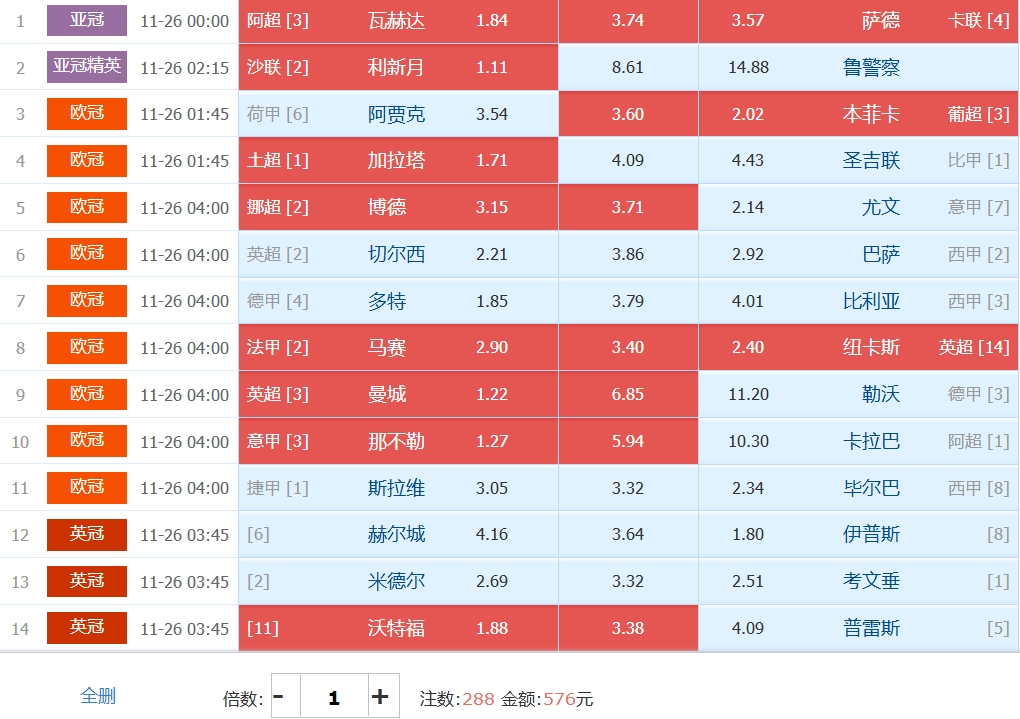Increase the multiplier with the plus button
This screenshot has height=719, width=1020.
tap(380, 696)
